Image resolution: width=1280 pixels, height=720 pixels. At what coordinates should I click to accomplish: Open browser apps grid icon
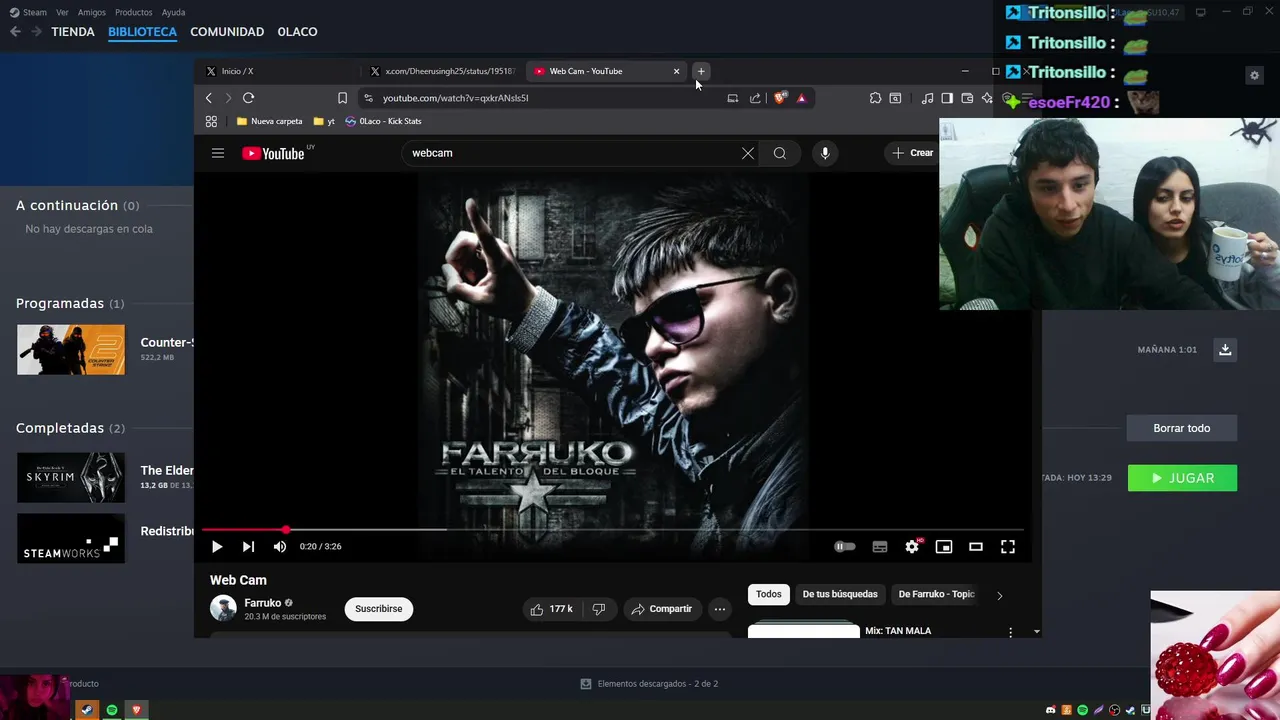pyautogui.click(x=211, y=121)
